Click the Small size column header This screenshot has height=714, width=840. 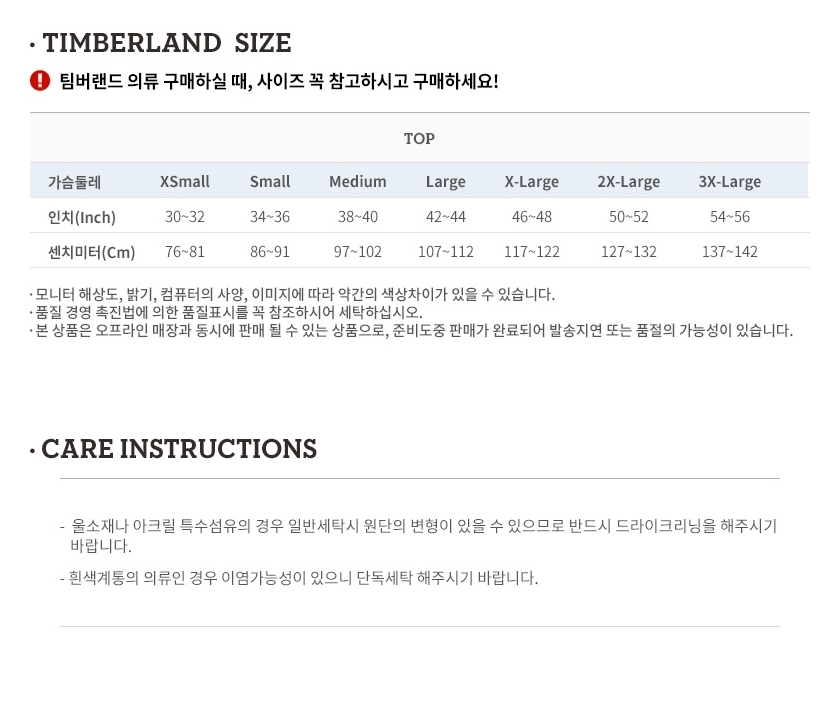[270, 182]
